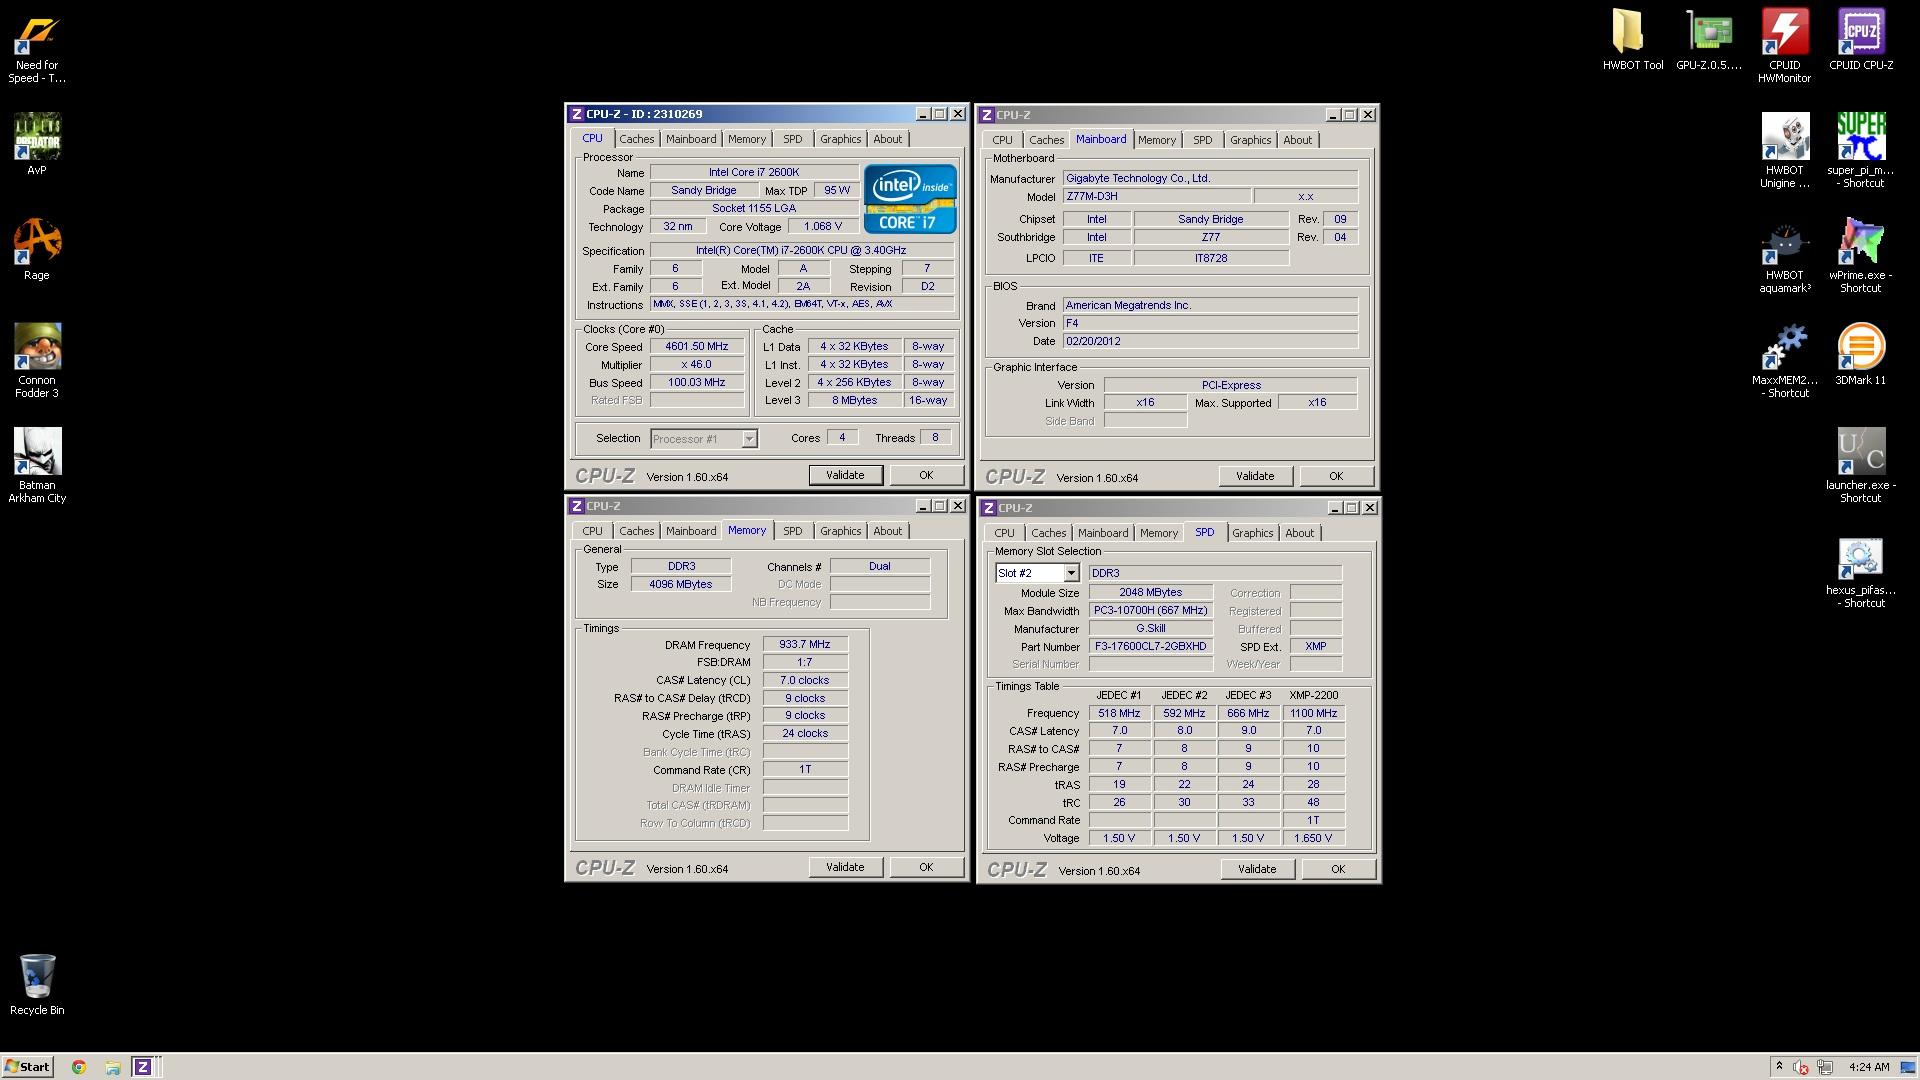Viewport: 1920px width, 1080px height.
Task: Open HWBOT Tool folder icon
Action: tap(1632, 40)
